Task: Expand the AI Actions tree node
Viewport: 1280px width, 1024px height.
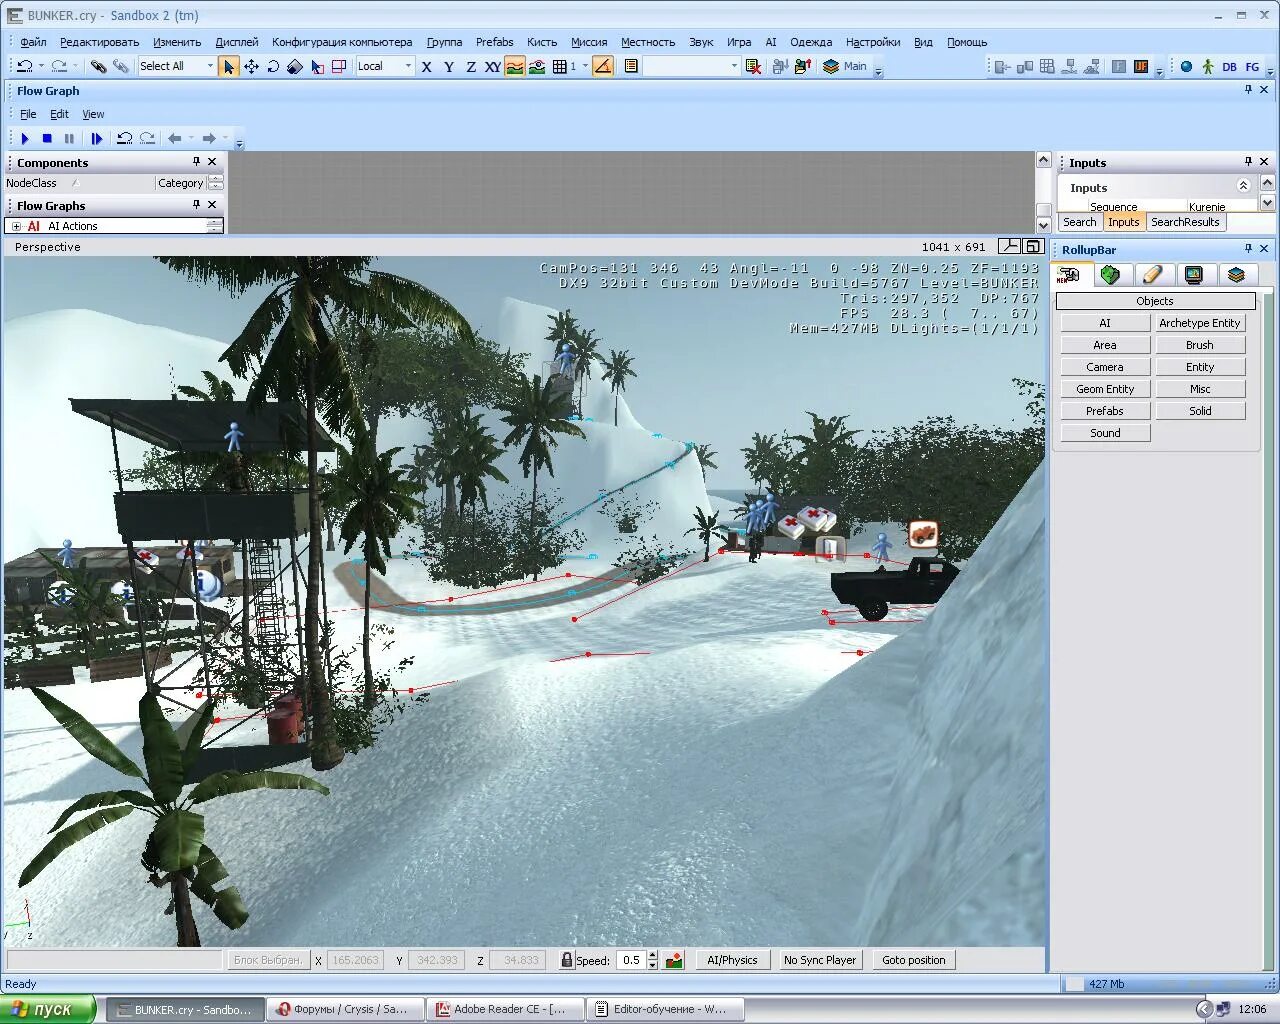Action: point(16,226)
